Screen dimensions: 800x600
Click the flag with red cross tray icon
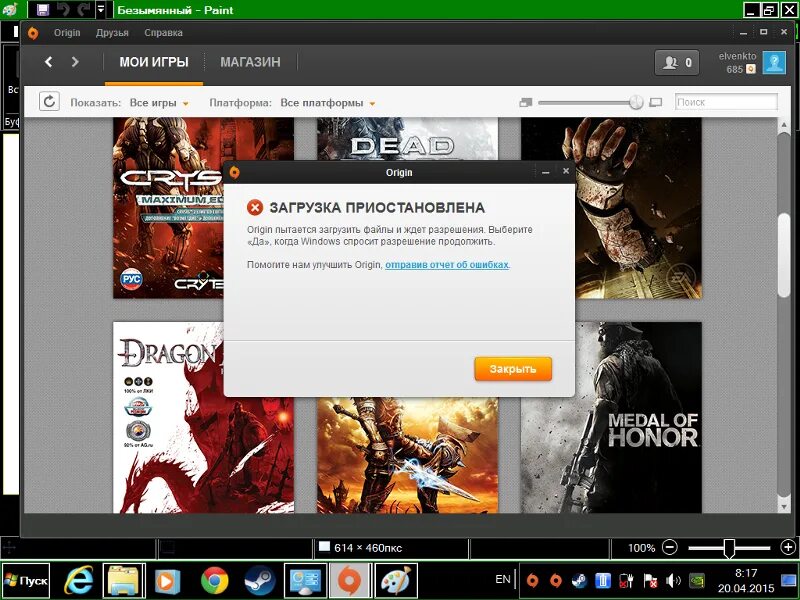pos(650,581)
